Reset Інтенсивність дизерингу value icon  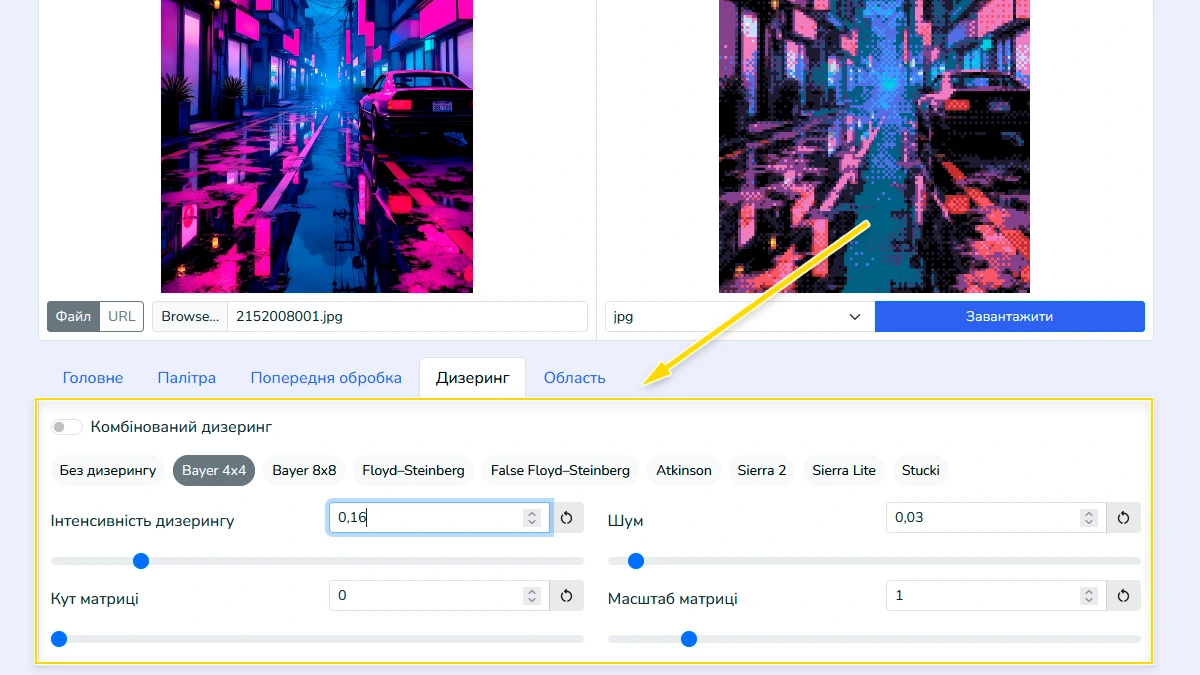click(x=567, y=518)
